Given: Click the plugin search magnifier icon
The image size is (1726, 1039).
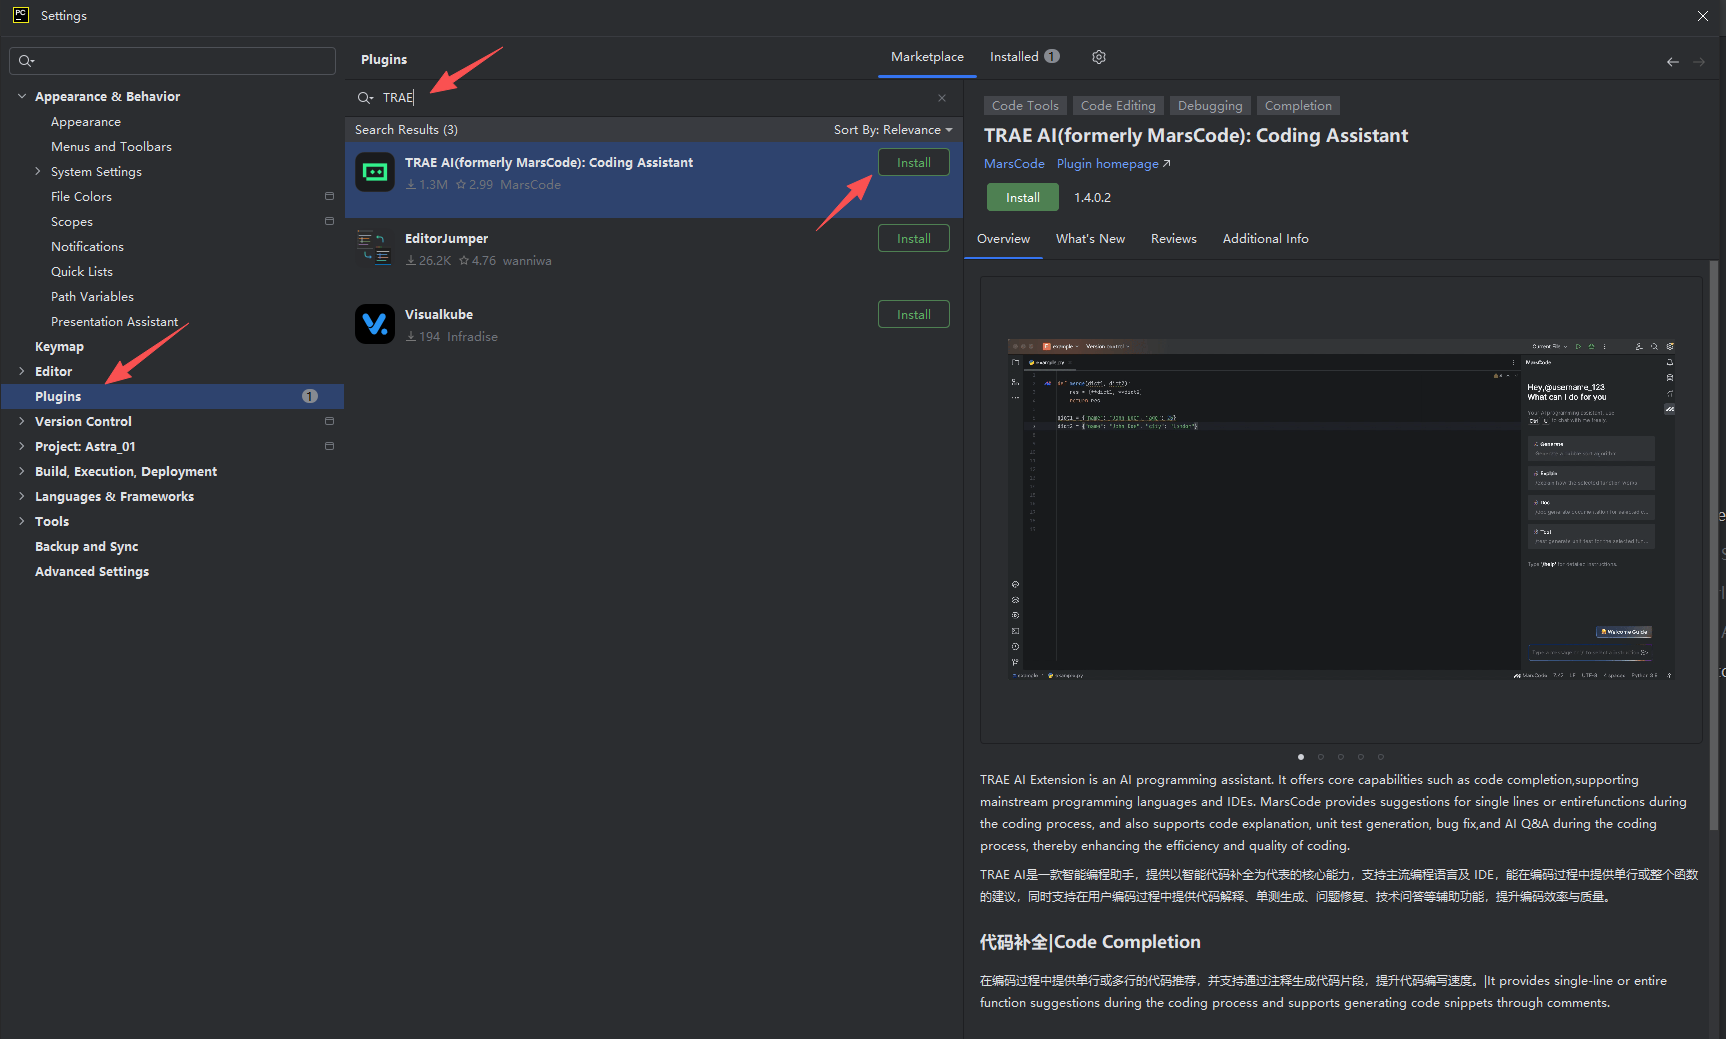Looking at the screenshot, I should (x=366, y=98).
